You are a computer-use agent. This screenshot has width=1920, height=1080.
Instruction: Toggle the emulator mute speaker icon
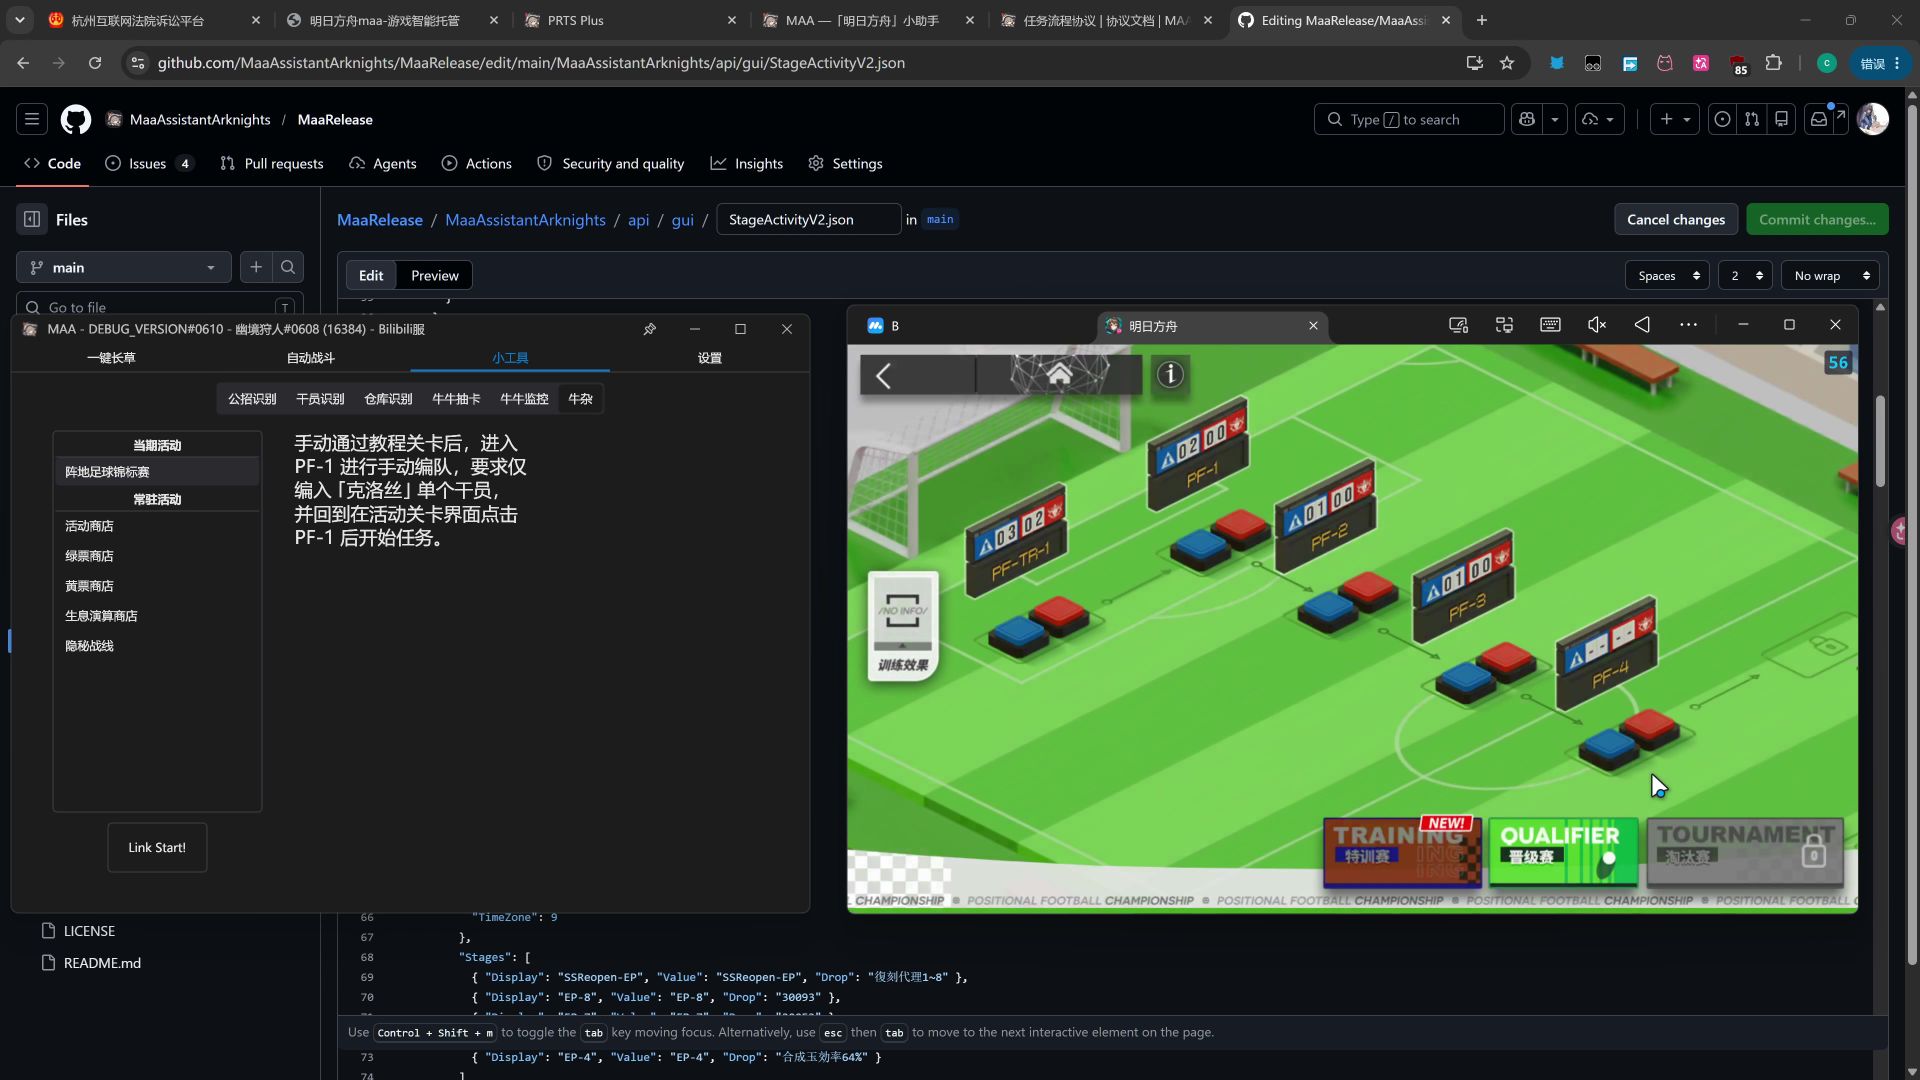click(1597, 325)
